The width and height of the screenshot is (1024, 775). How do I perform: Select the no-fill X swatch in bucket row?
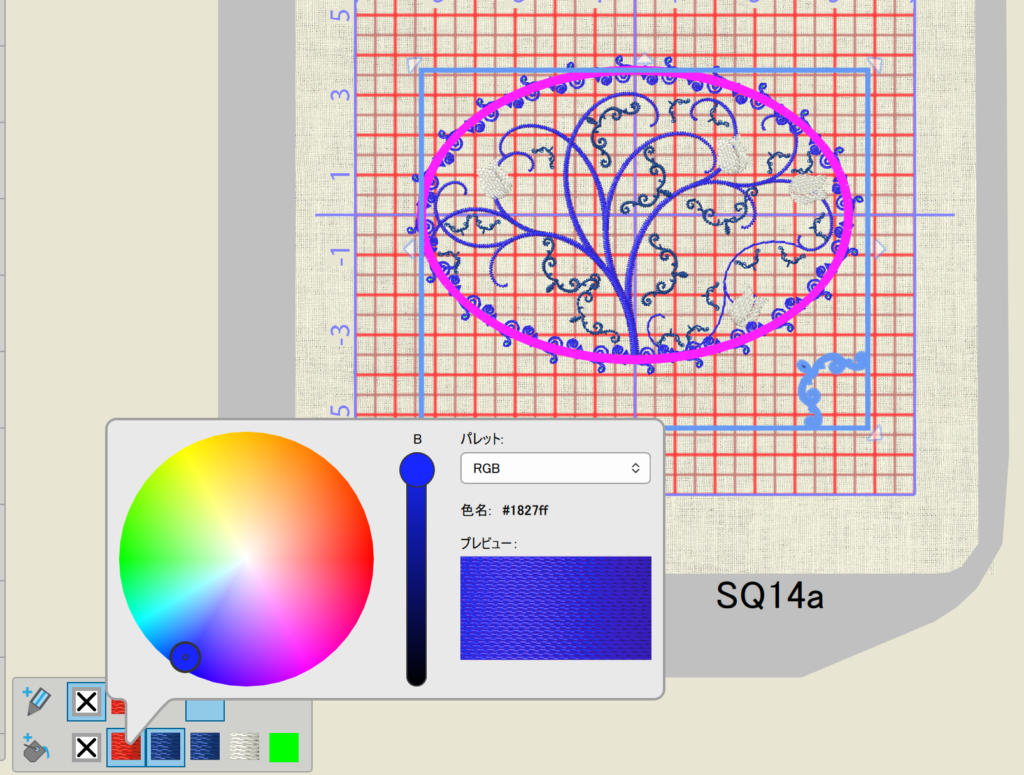(87, 747)
